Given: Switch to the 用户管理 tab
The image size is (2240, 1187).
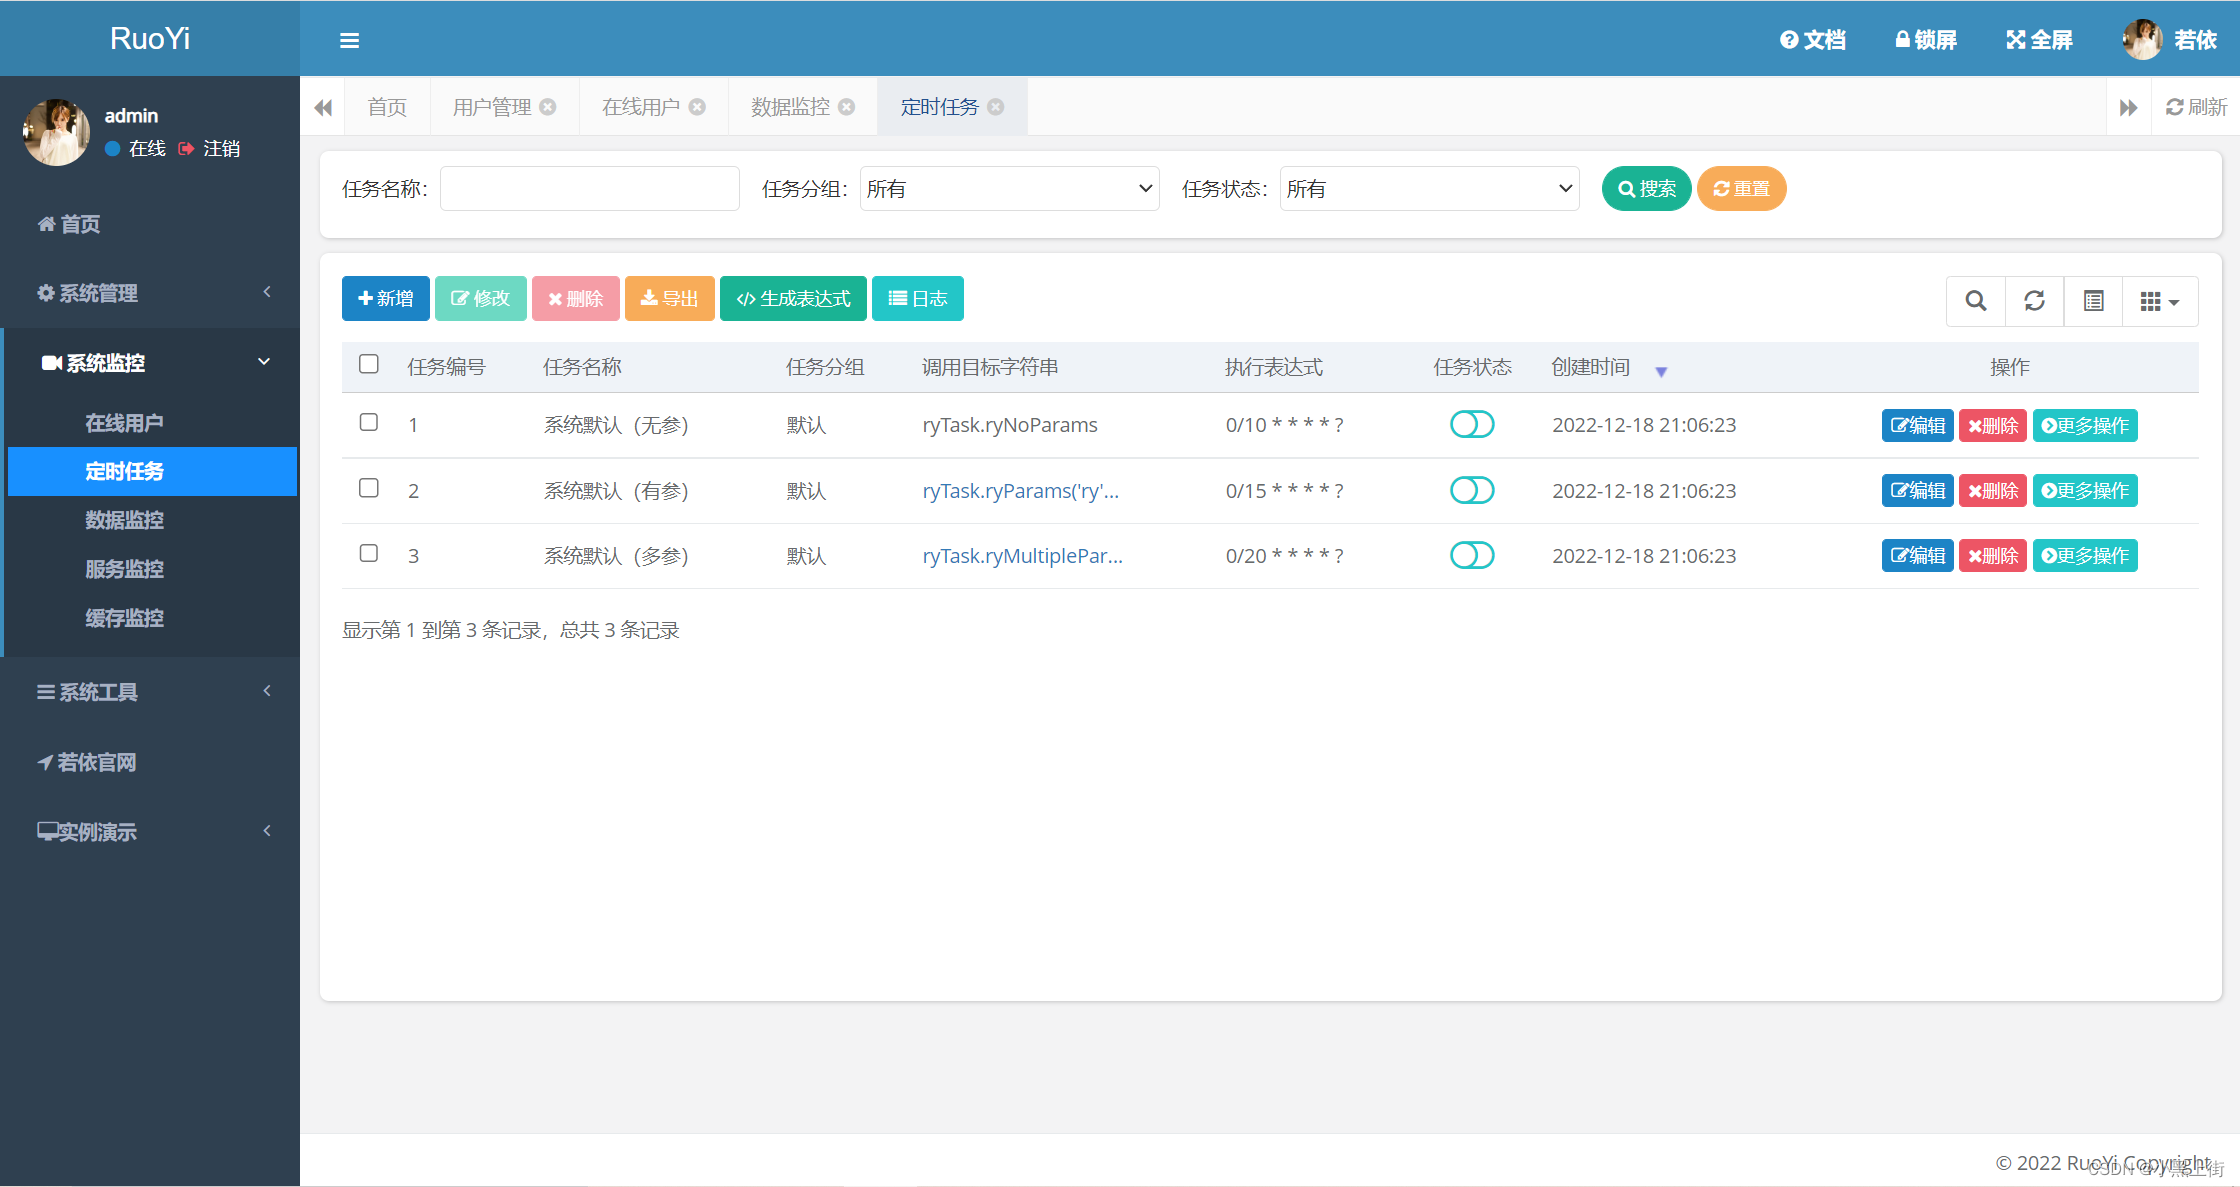Looking at the screenshot, I should coord(492,107).
